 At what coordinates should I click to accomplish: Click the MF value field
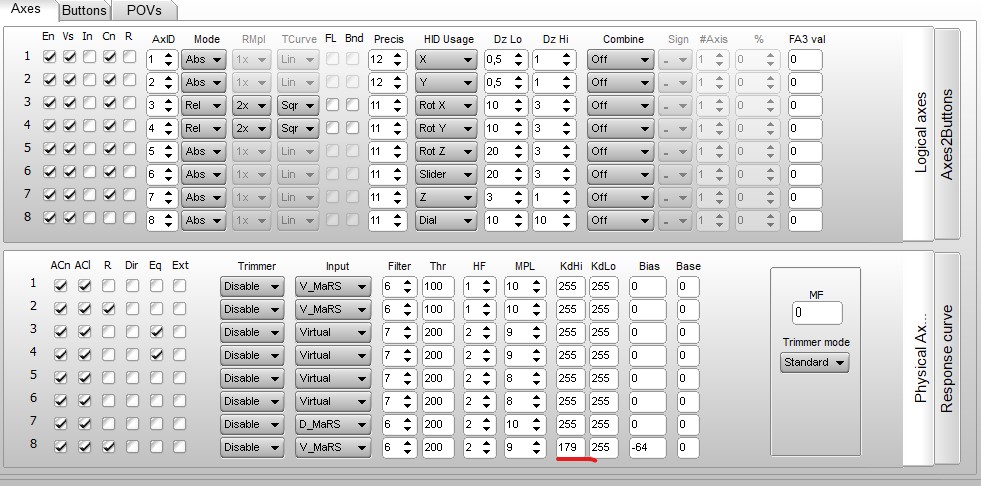pyautogui.click(x=816, y=312)
